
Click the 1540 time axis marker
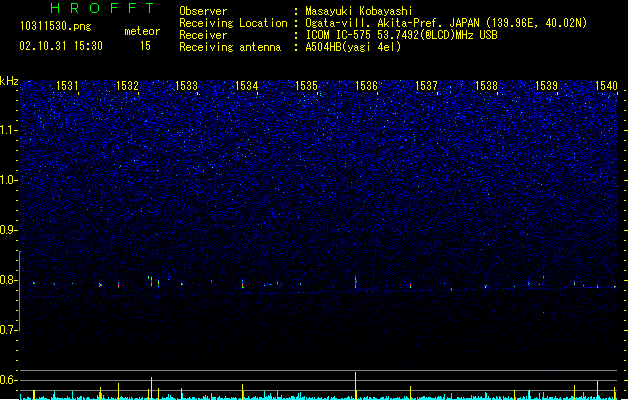606,86
